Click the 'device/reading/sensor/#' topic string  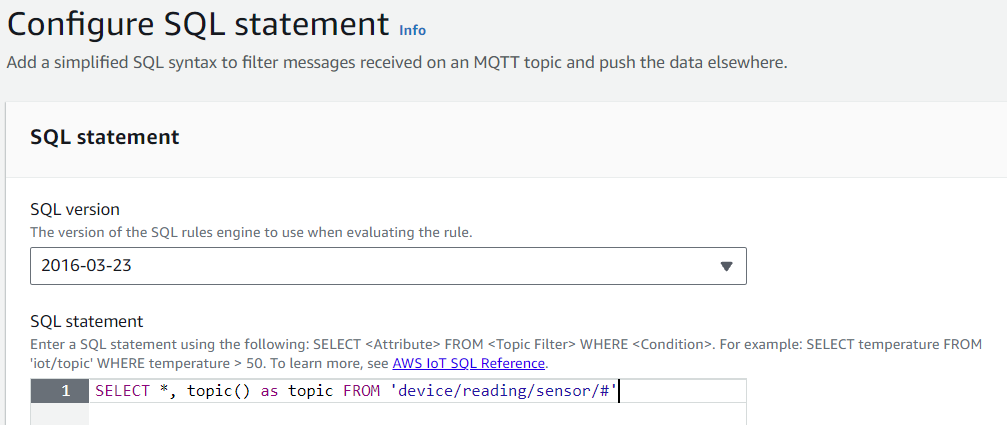(x=504, y=391)
